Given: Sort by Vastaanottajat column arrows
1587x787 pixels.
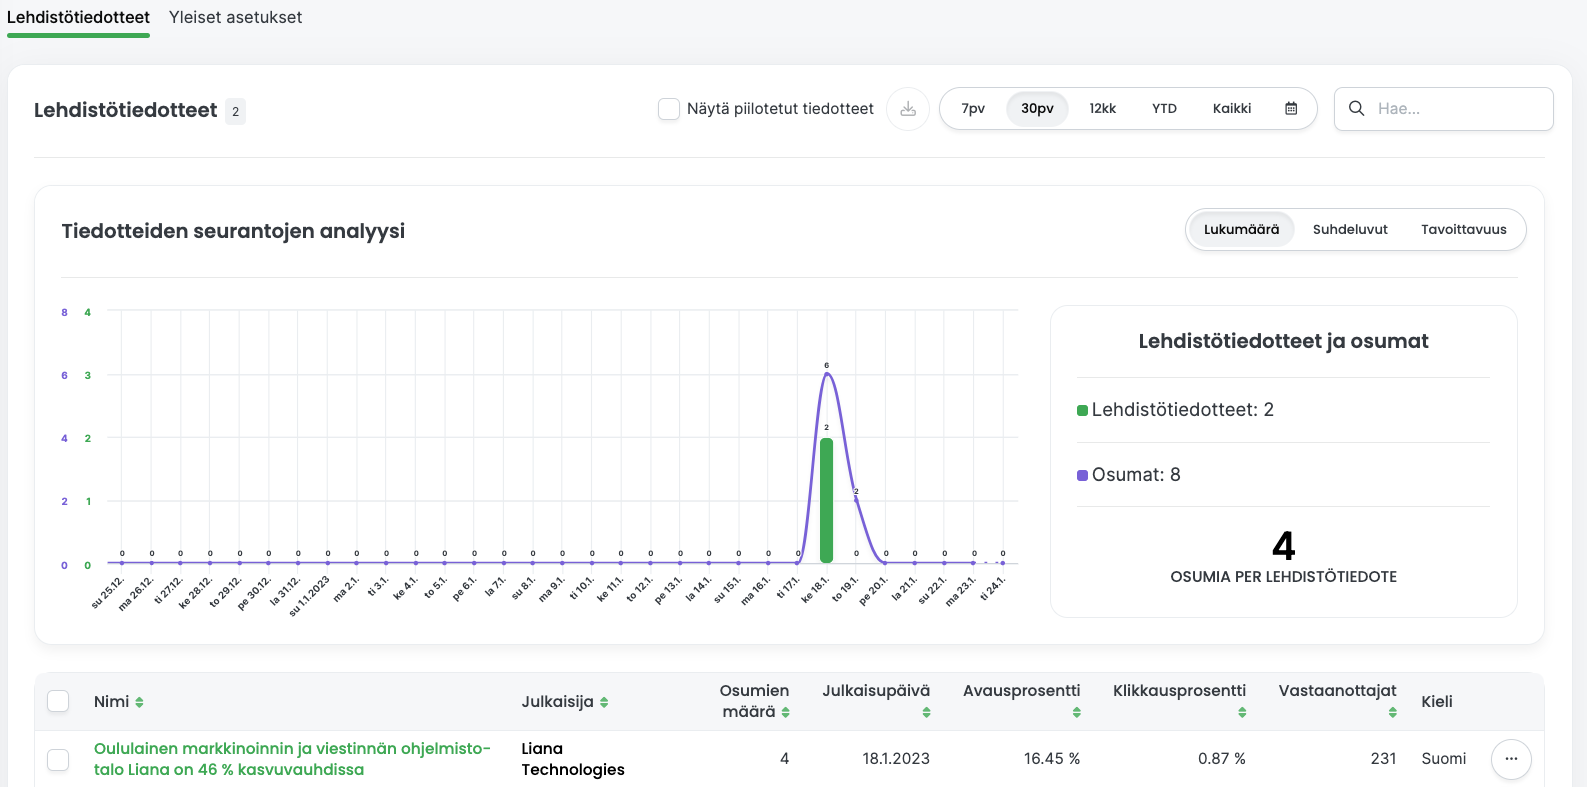Looking at the screenshot, I should [x=1392, y=712].
